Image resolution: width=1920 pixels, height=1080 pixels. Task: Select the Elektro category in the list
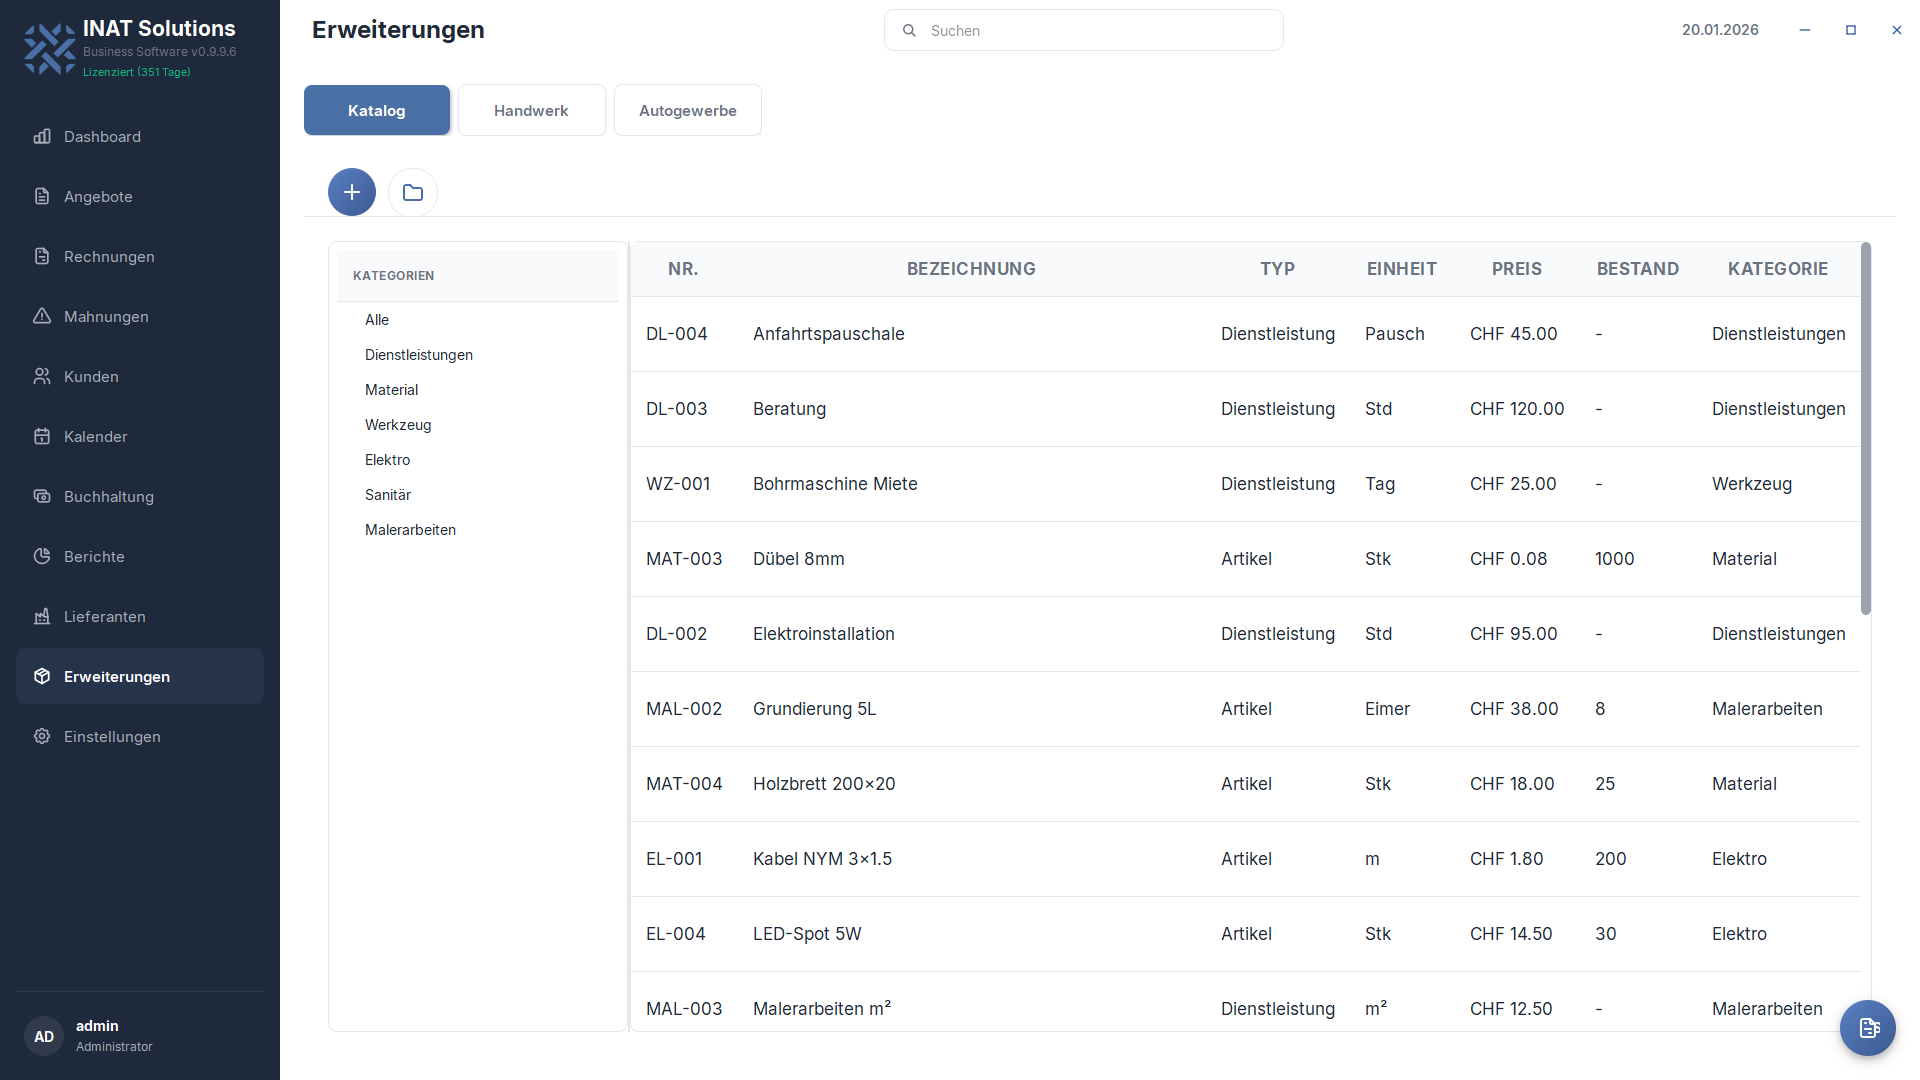tap(388, 459)
